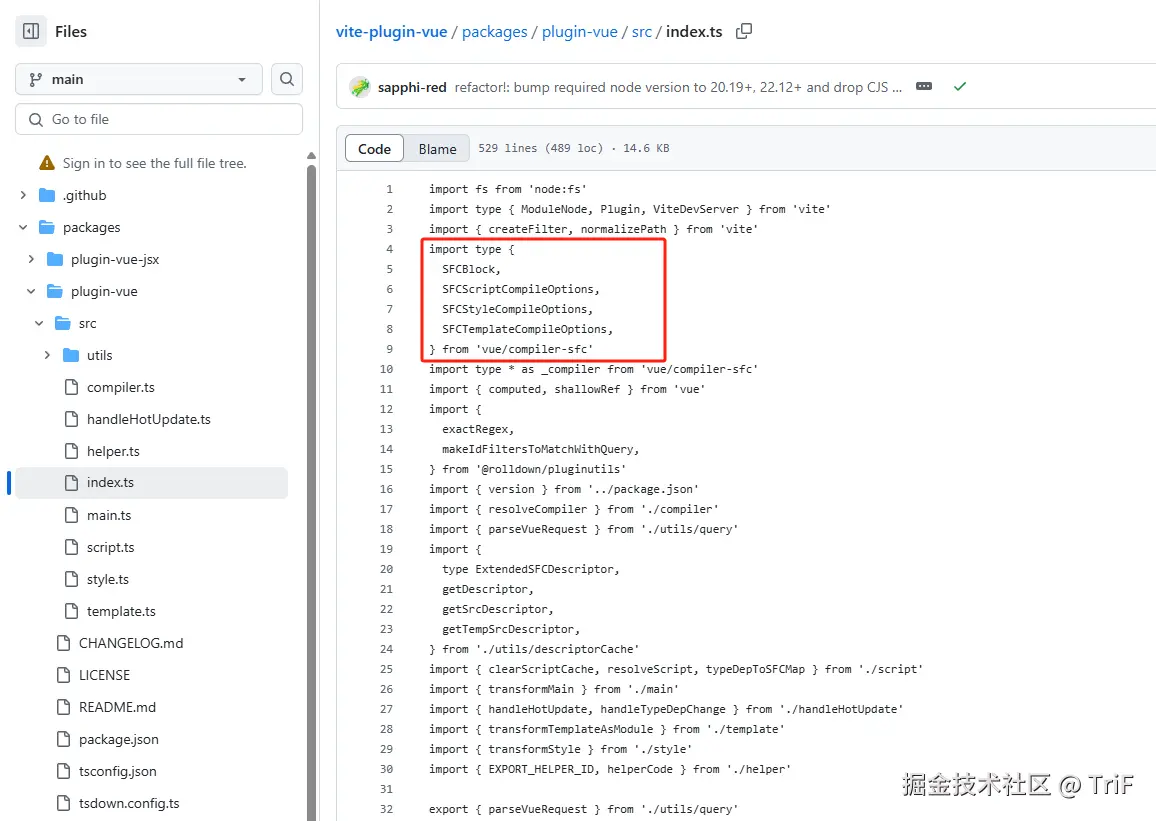Collapse the src folder chevron
This screenshot has height=821, width=1156.
pos(39,324)
